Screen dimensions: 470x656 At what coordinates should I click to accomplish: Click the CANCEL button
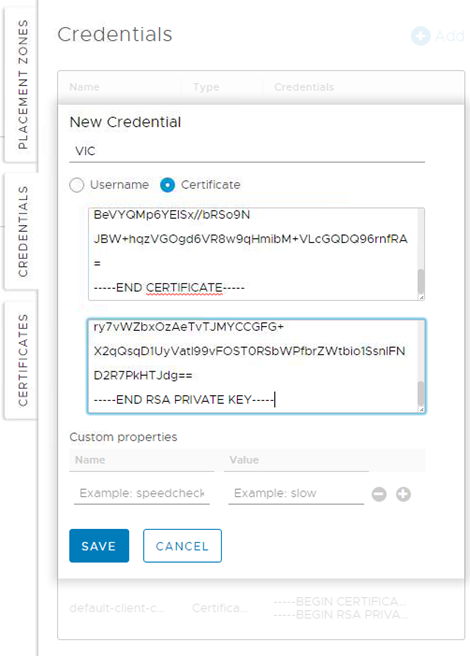click(x=182, y=546)
